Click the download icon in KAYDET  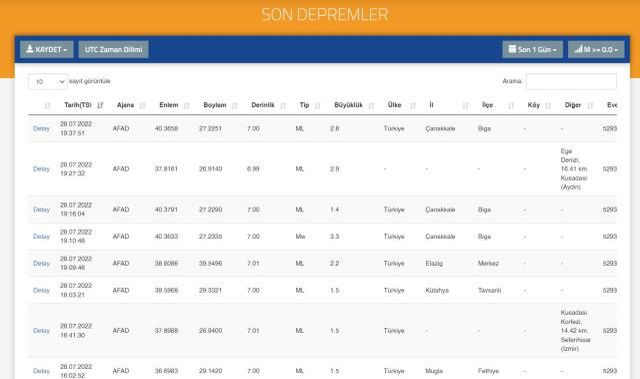(x=30, y=49)
